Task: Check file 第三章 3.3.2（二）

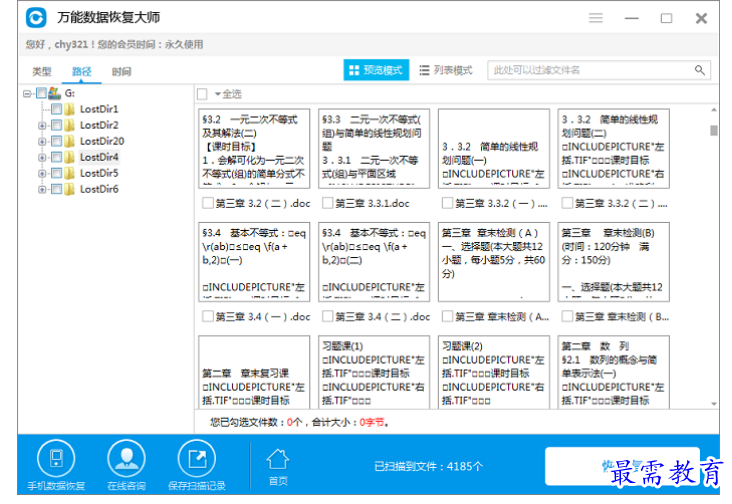Action: [567, 203]
